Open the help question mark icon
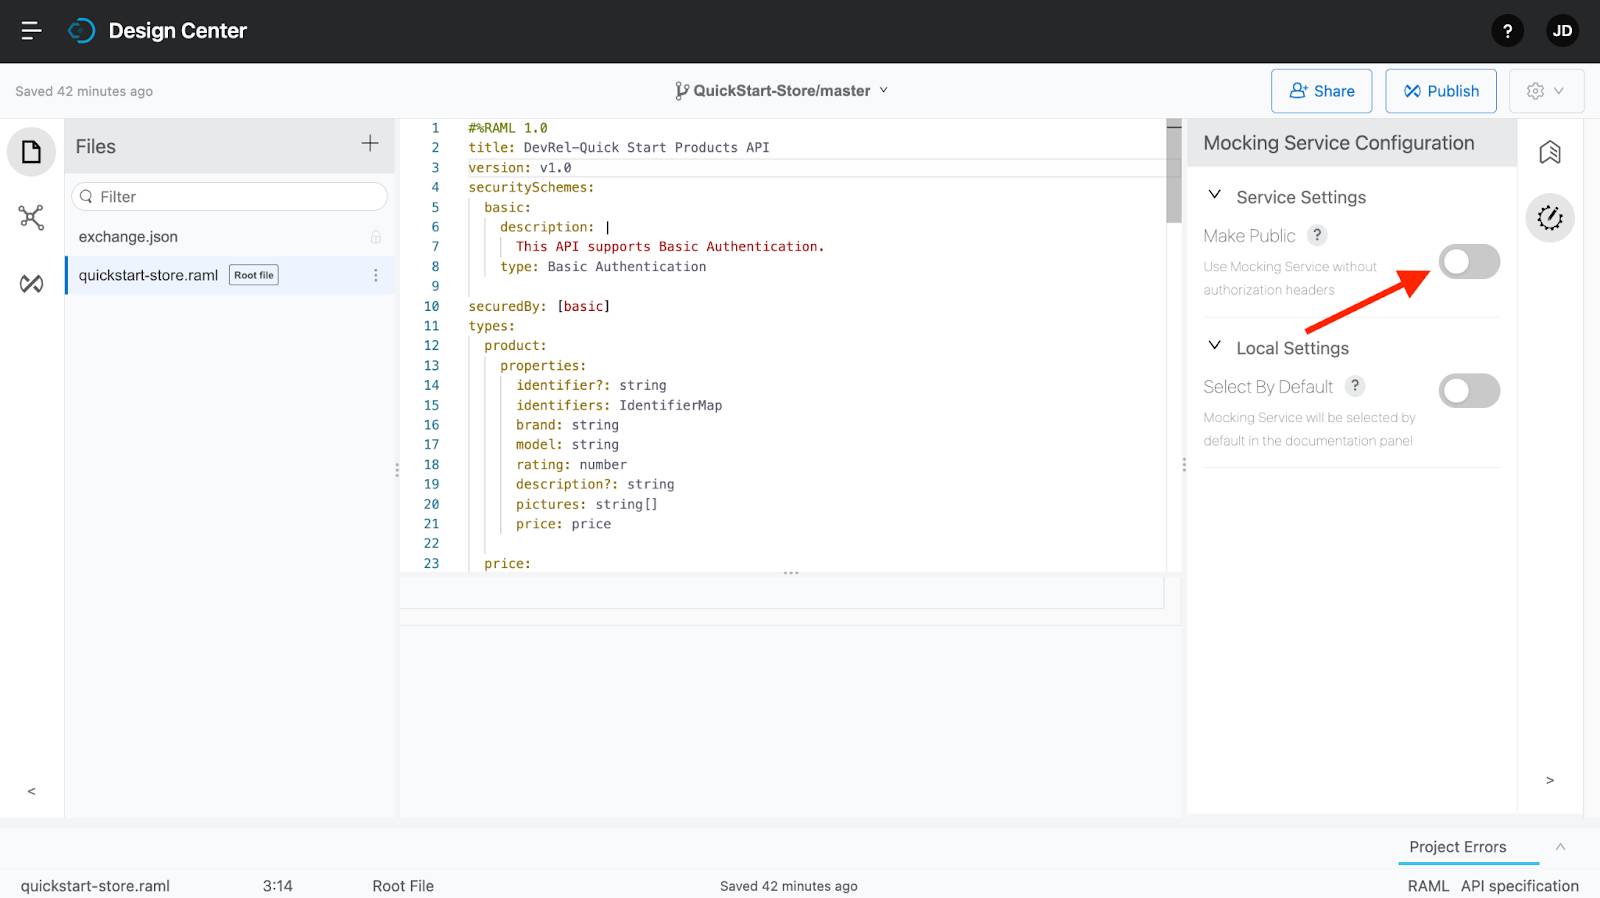 [x=1507, y=31]
